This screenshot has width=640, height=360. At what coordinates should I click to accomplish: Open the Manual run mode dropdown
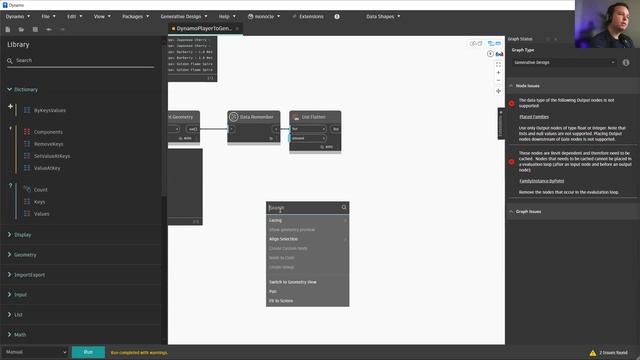coord(35,352)
